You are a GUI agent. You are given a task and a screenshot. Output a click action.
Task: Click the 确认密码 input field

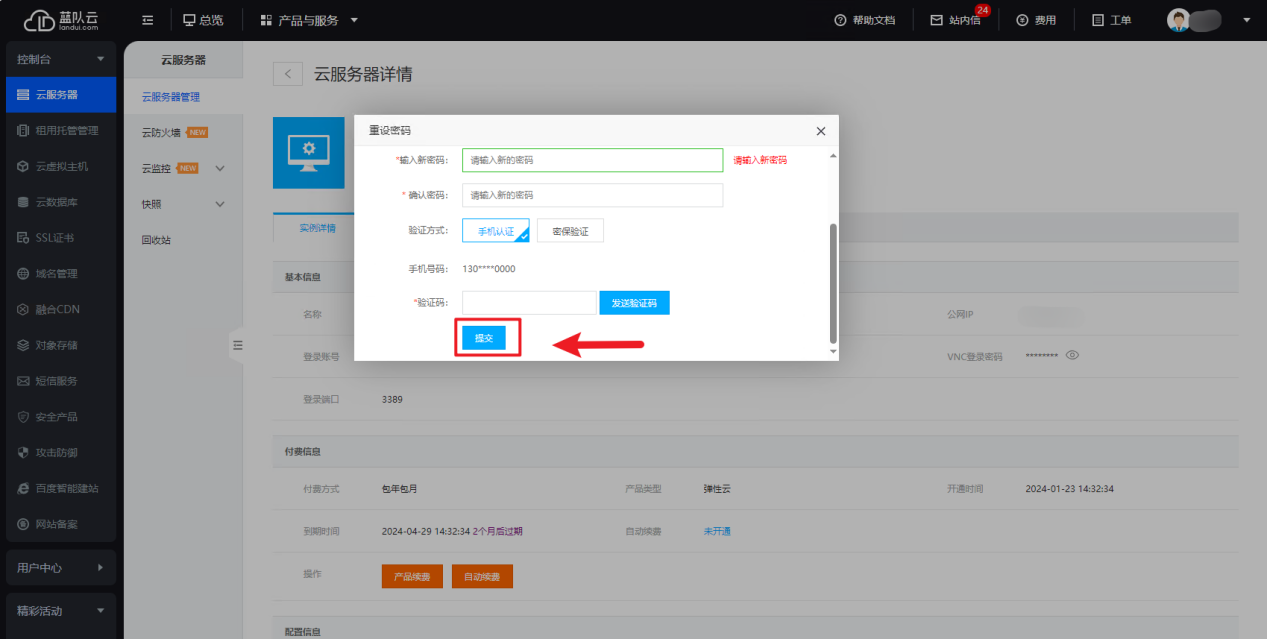click(592, 195)
